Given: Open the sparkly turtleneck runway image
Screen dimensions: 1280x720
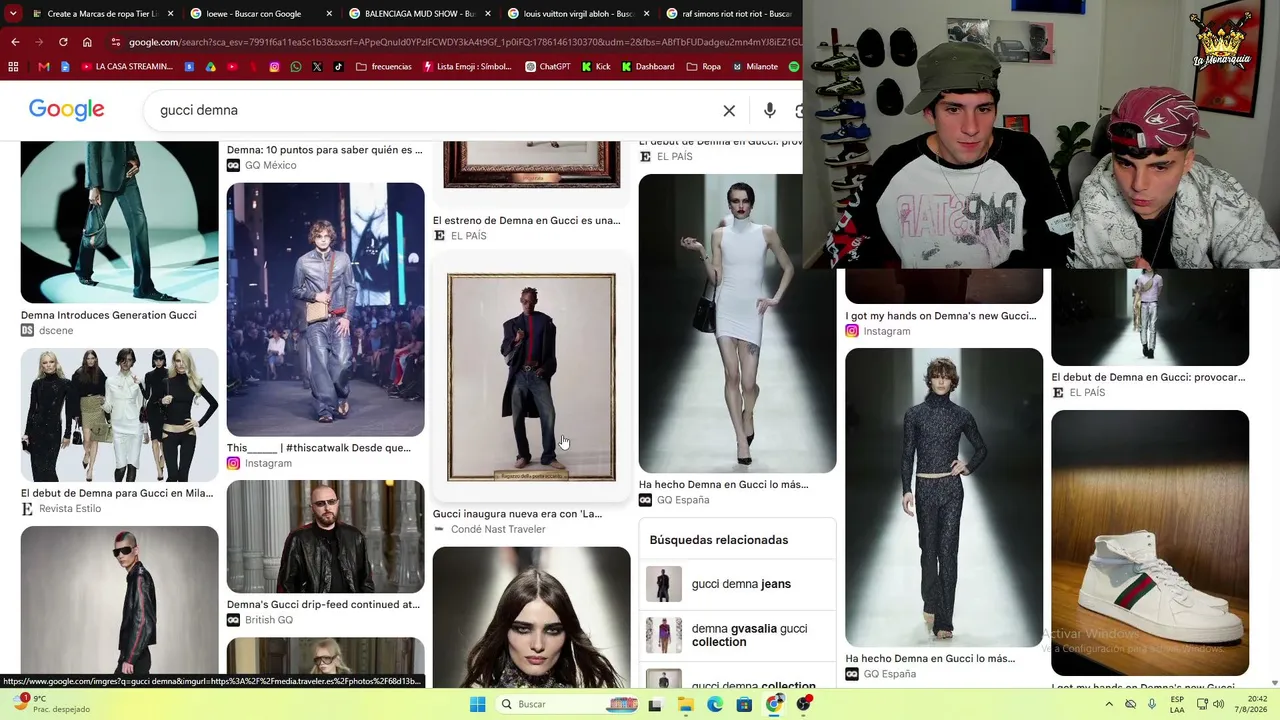Looking at the screenshot, I should 943,497.
